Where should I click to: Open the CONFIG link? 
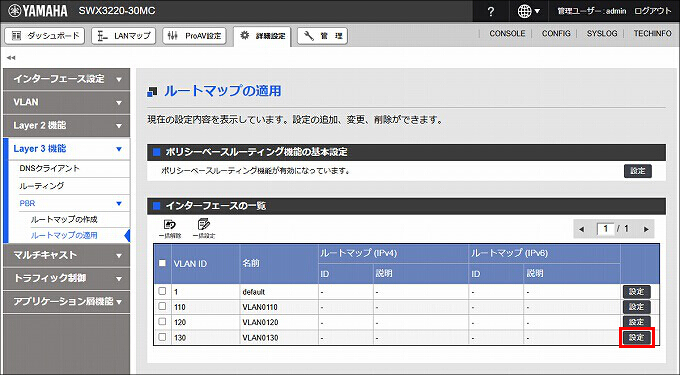[x=556, y=33]
